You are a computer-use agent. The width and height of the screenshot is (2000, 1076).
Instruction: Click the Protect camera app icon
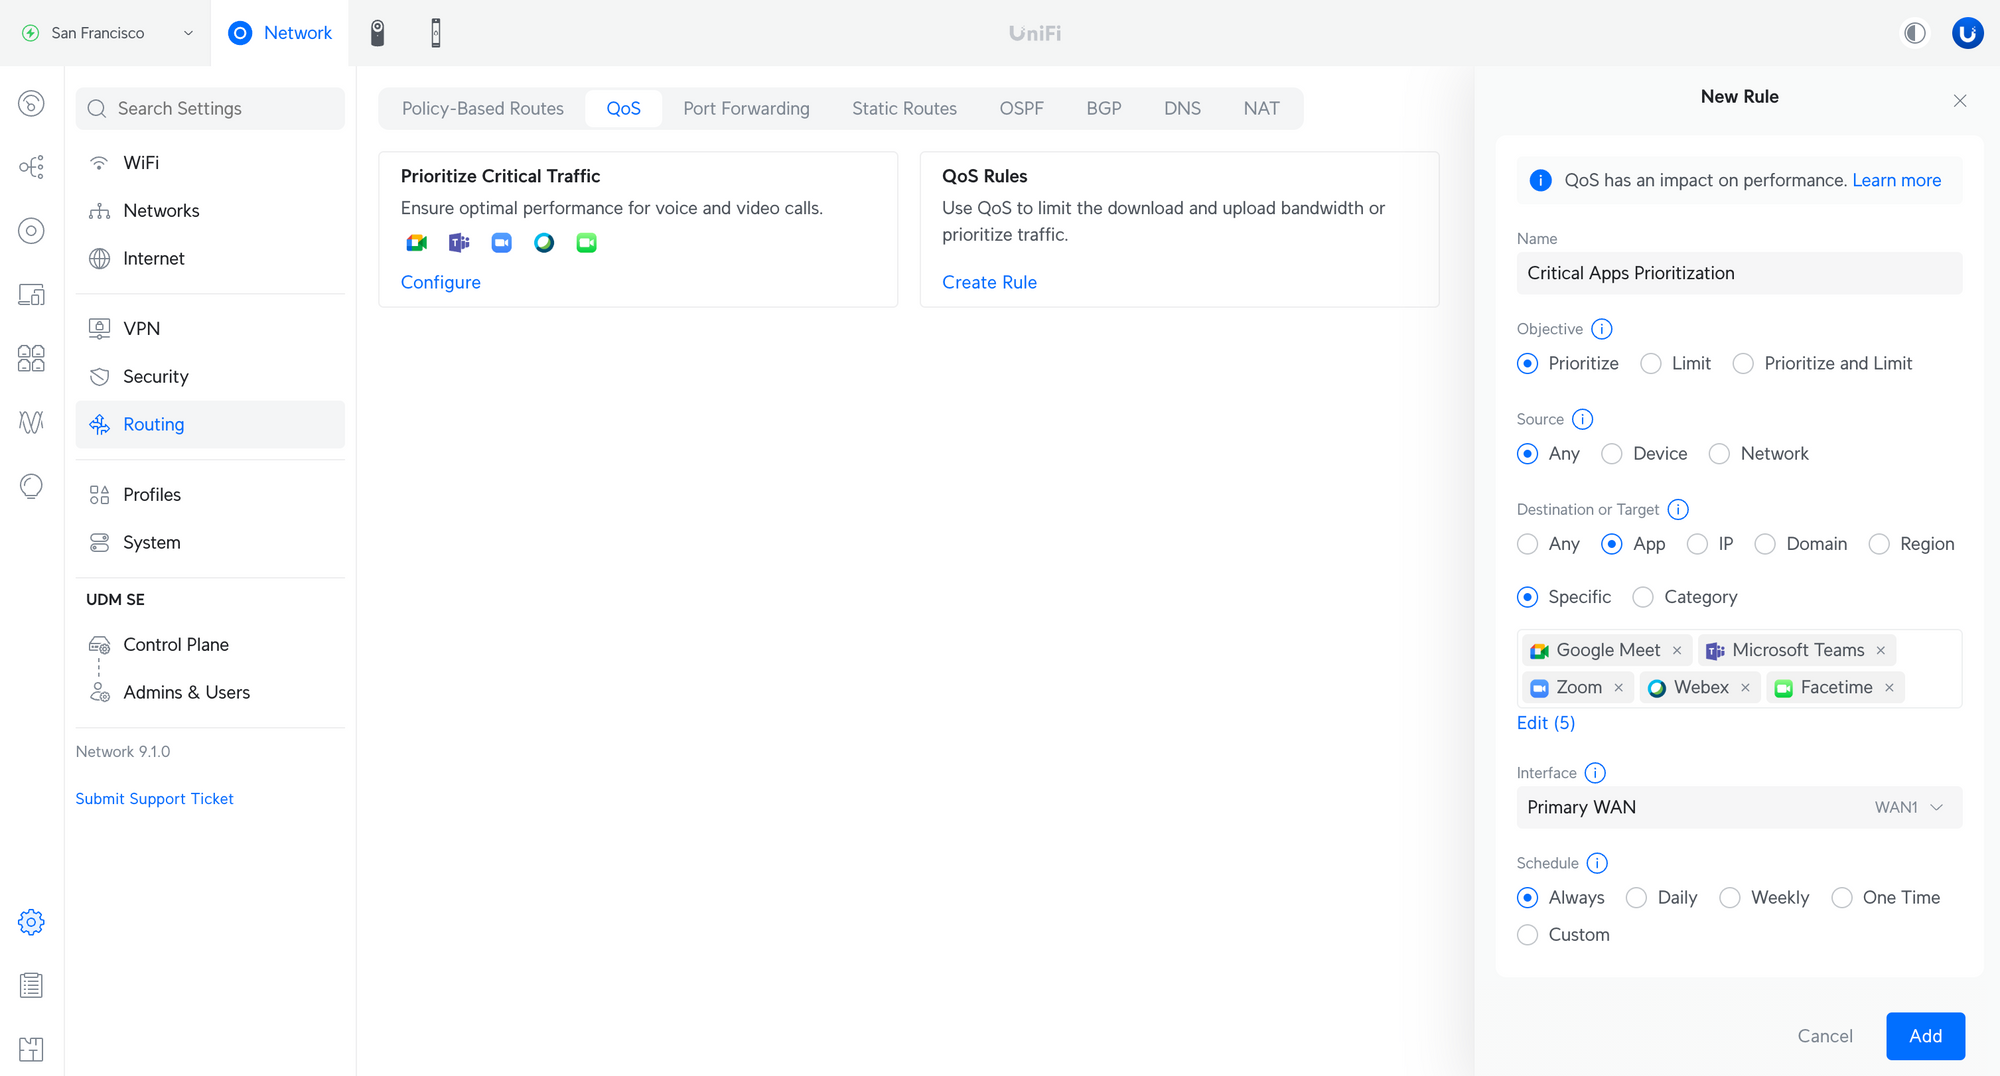(377, 33)
